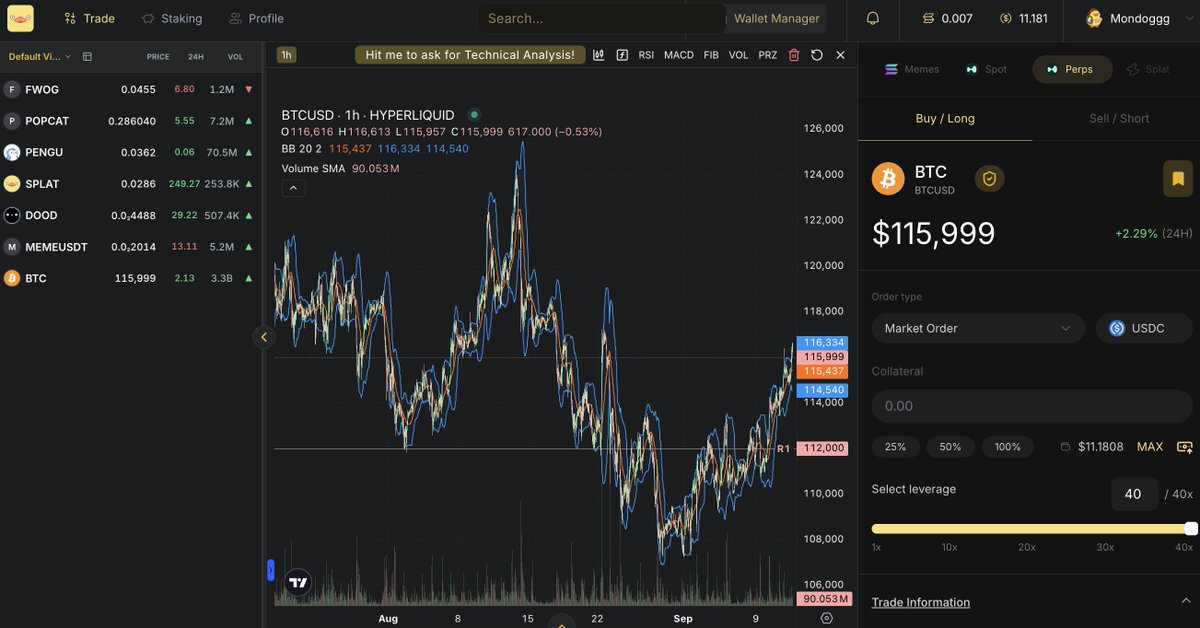Switch to the Splat market tab
Viewport: 1200px width, 628px height.
coord(1148,69)
